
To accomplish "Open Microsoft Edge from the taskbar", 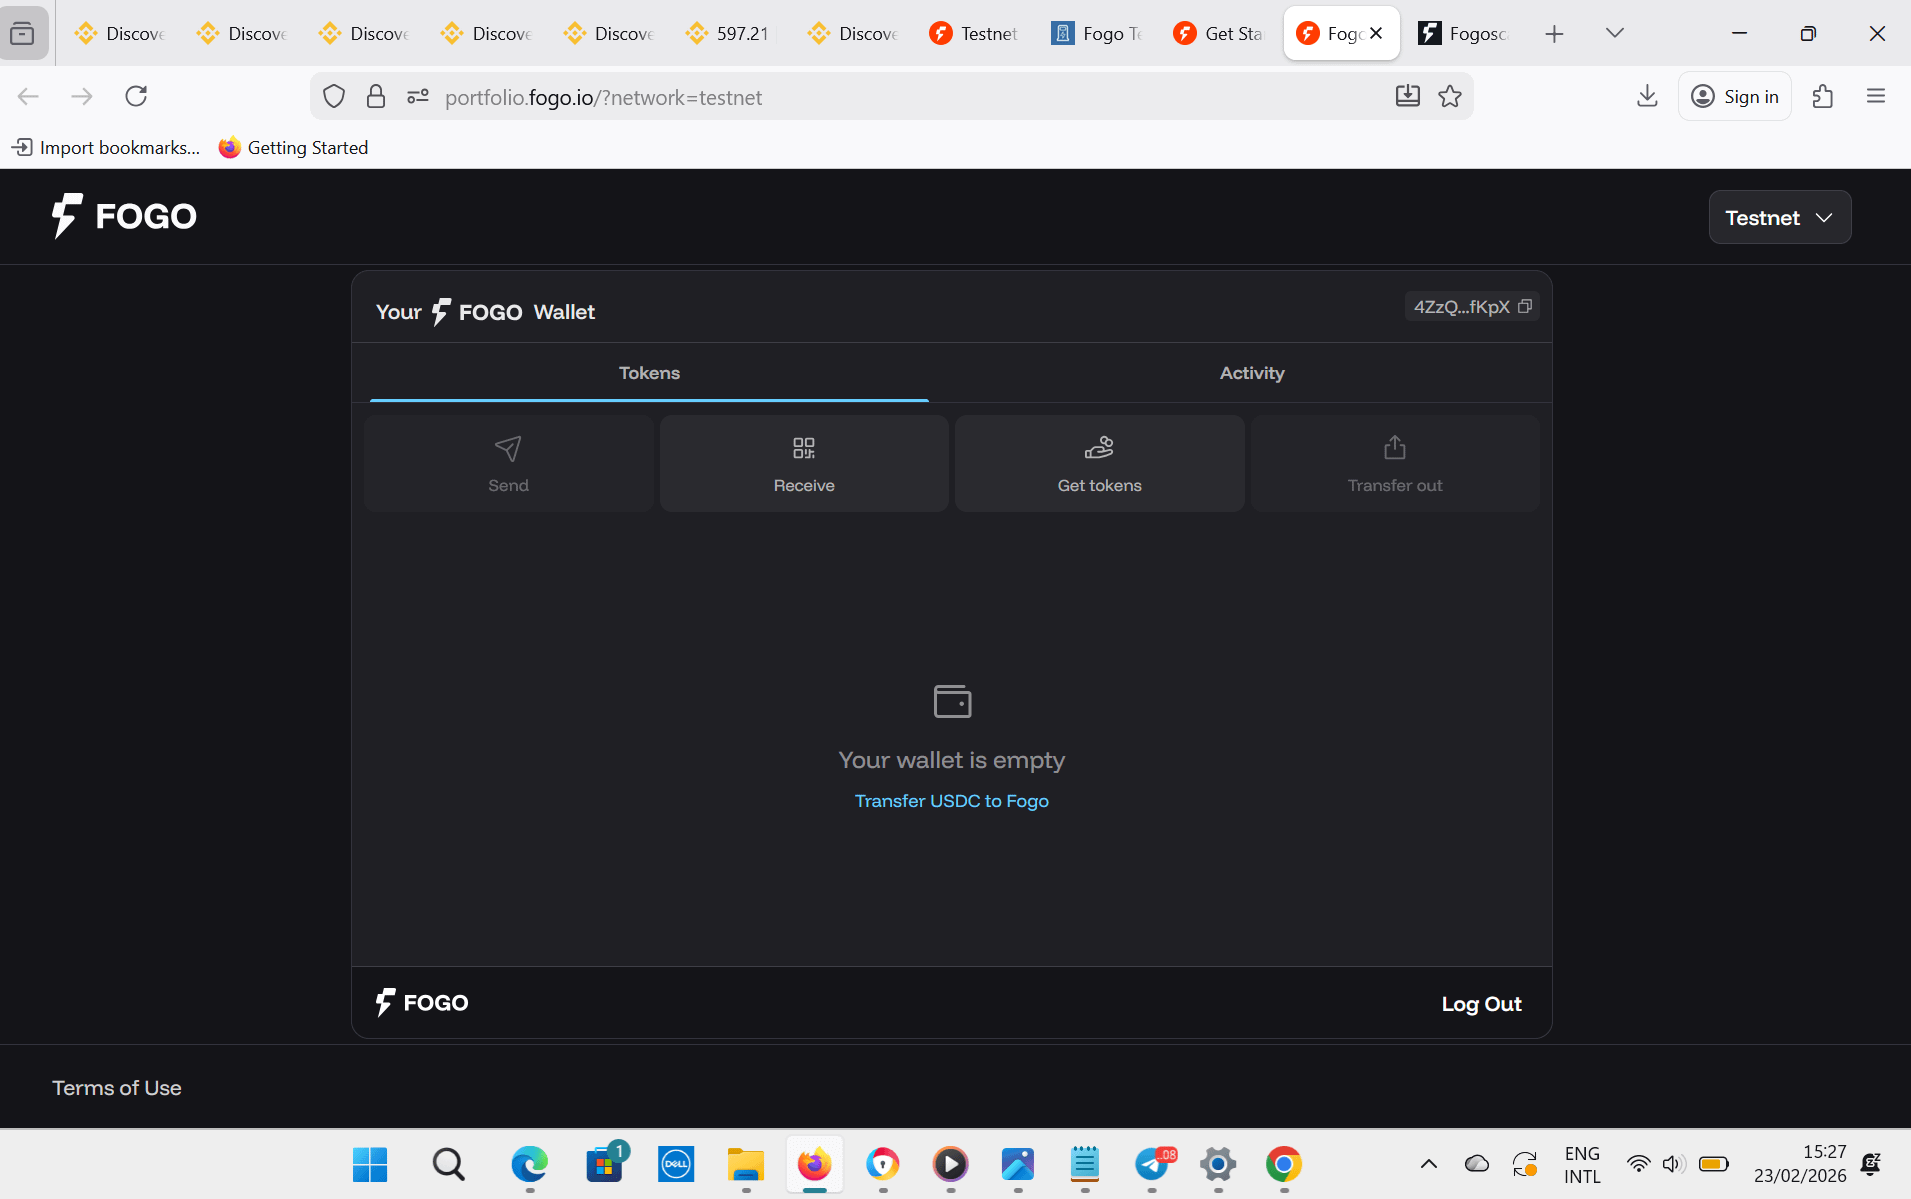I will [530, 1164].
